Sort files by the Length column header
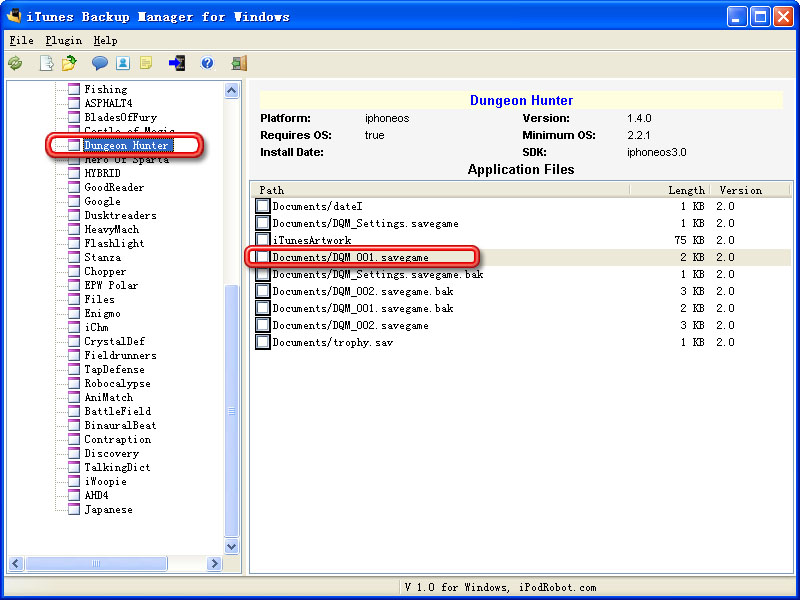 [670, 190]
